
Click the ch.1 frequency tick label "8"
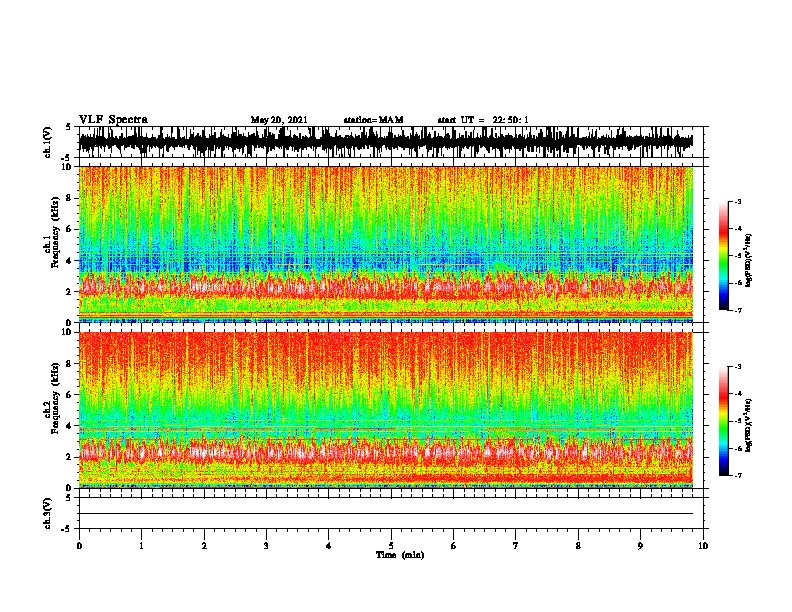[69, 198]
